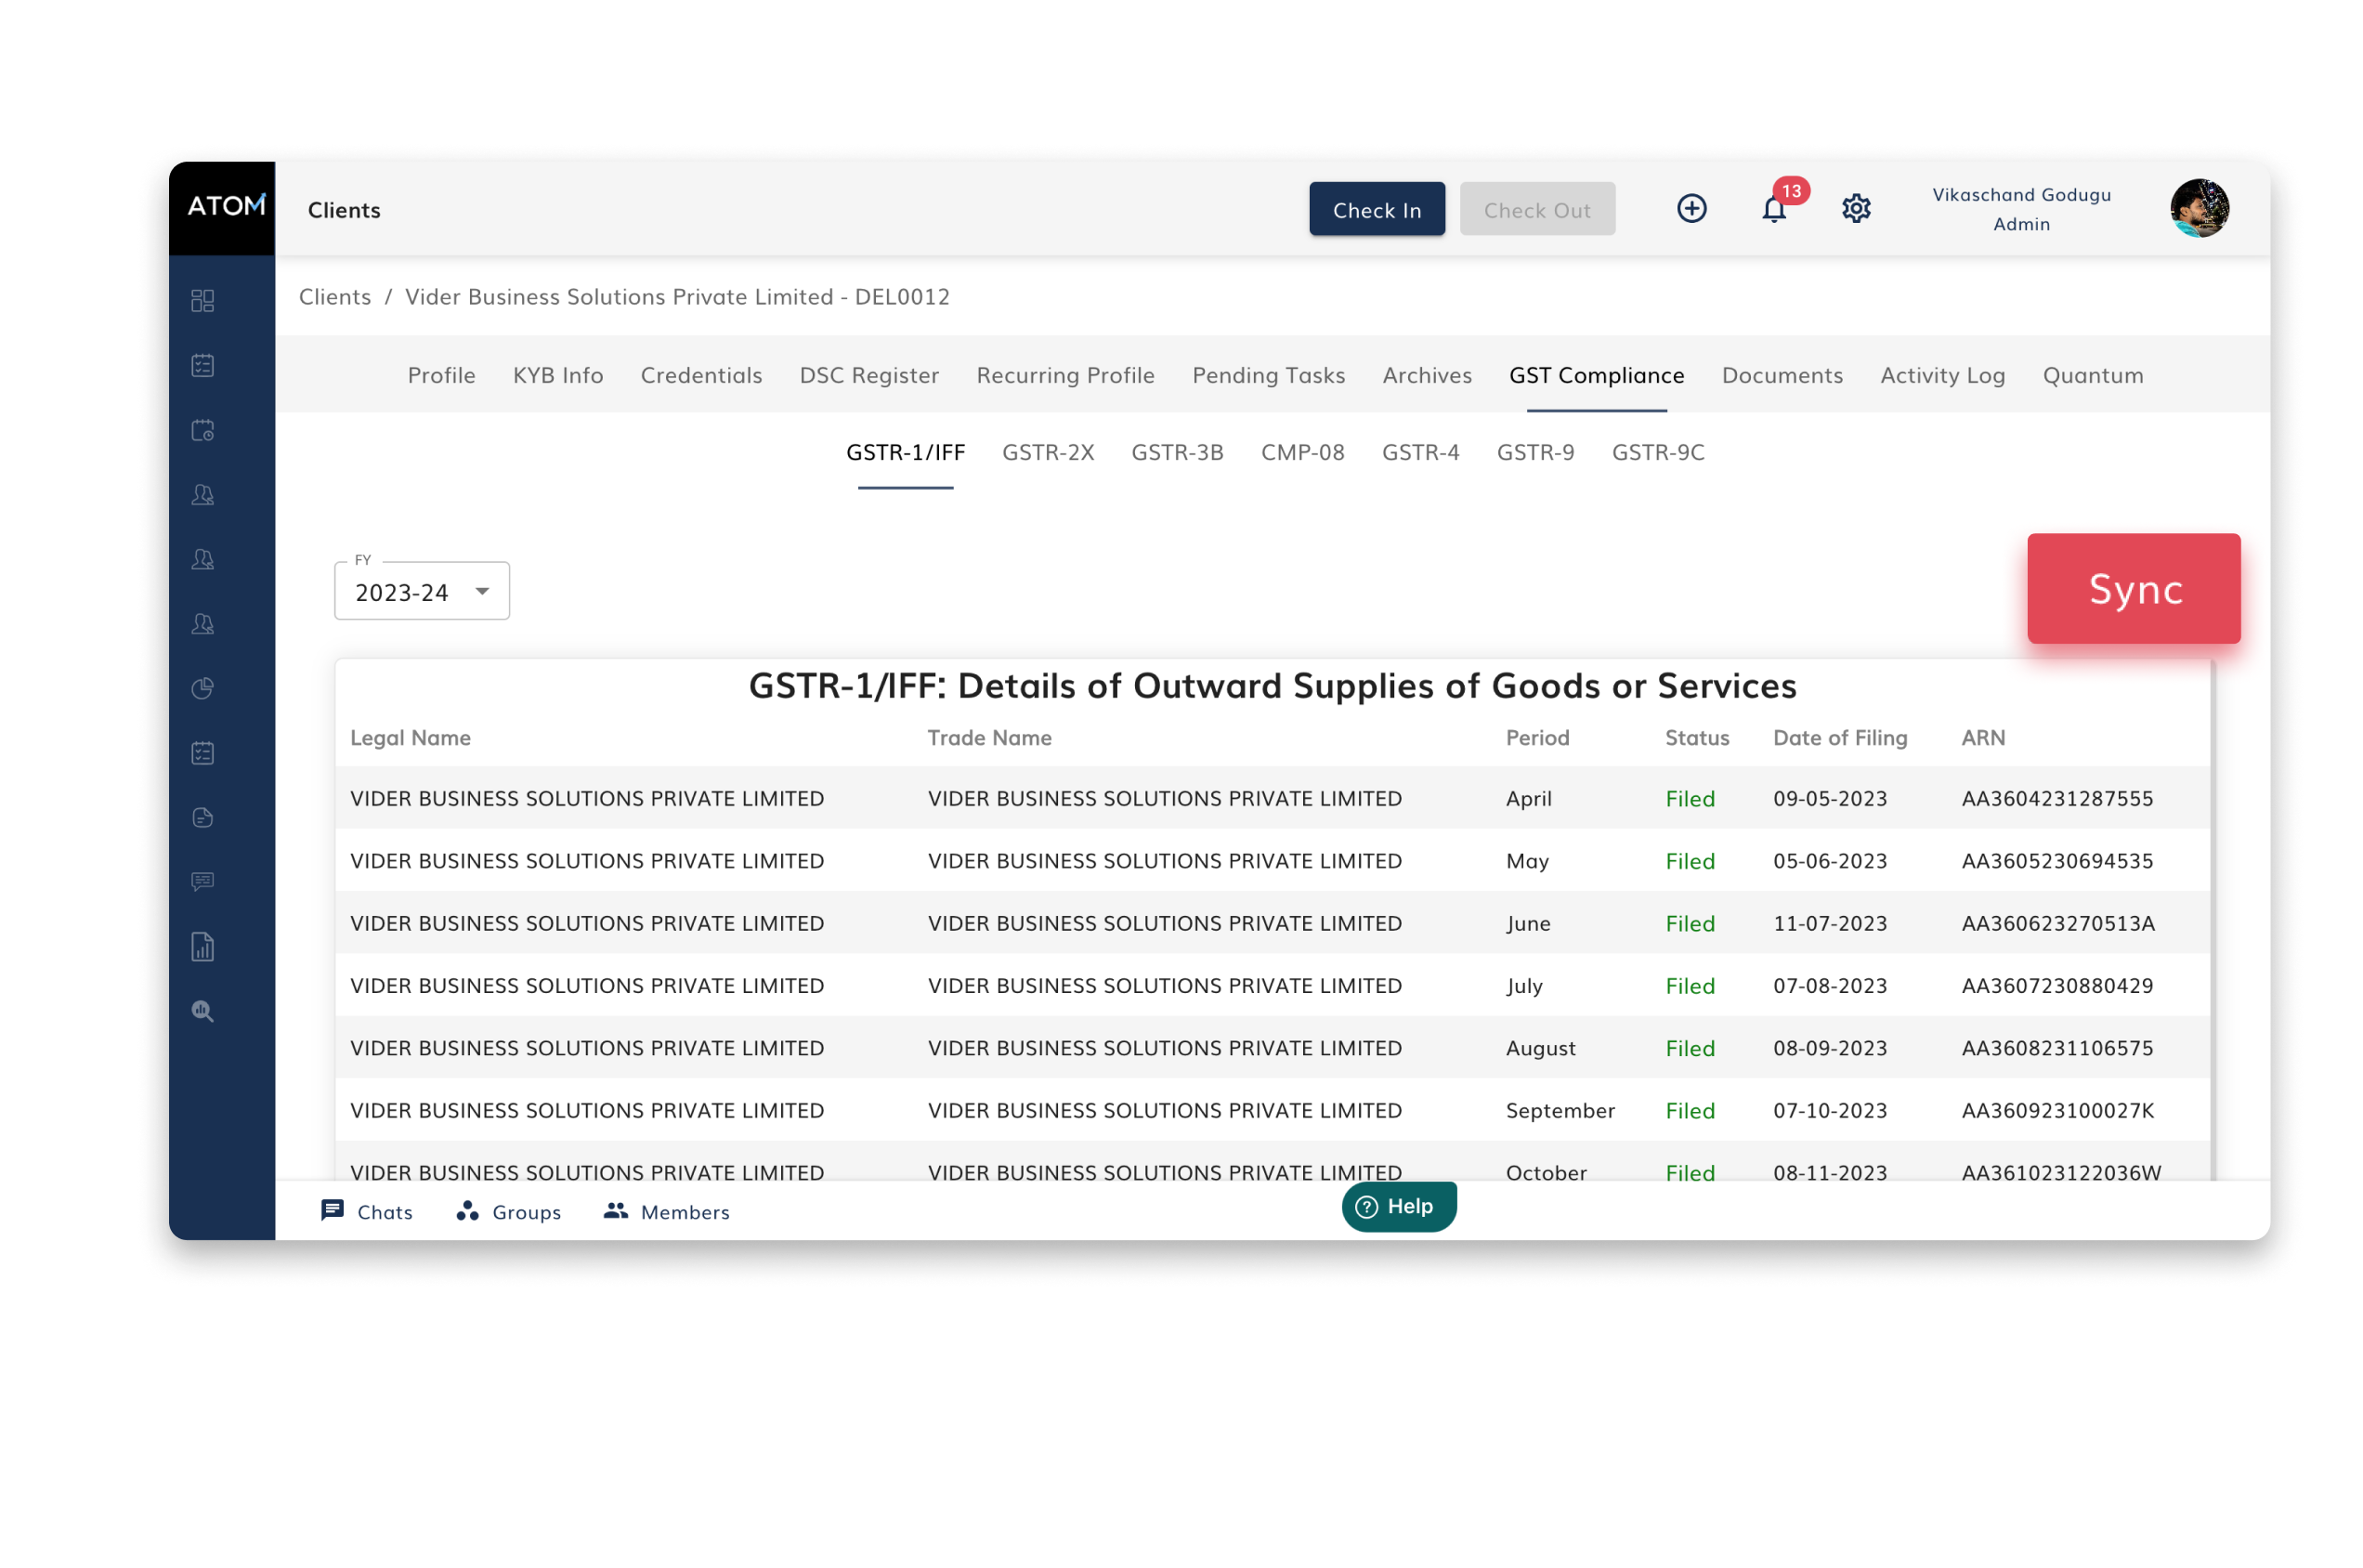Open the middle of three people icons
2363x1568 pixels.
203,560
